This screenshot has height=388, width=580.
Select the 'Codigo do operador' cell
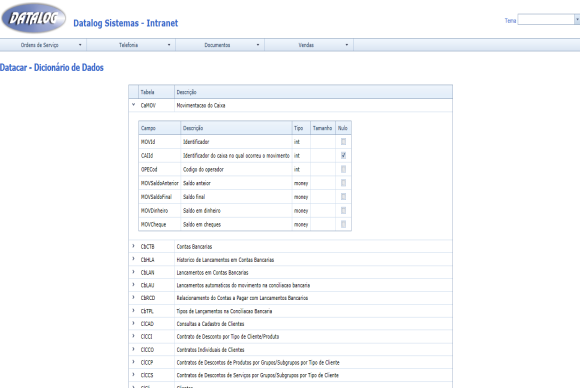[236, 169]
